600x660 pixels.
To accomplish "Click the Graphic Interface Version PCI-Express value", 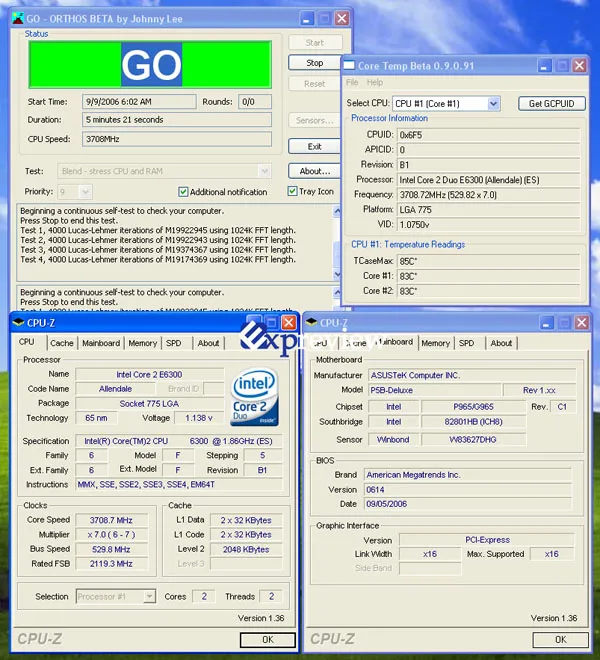I will tap(487, 540).
